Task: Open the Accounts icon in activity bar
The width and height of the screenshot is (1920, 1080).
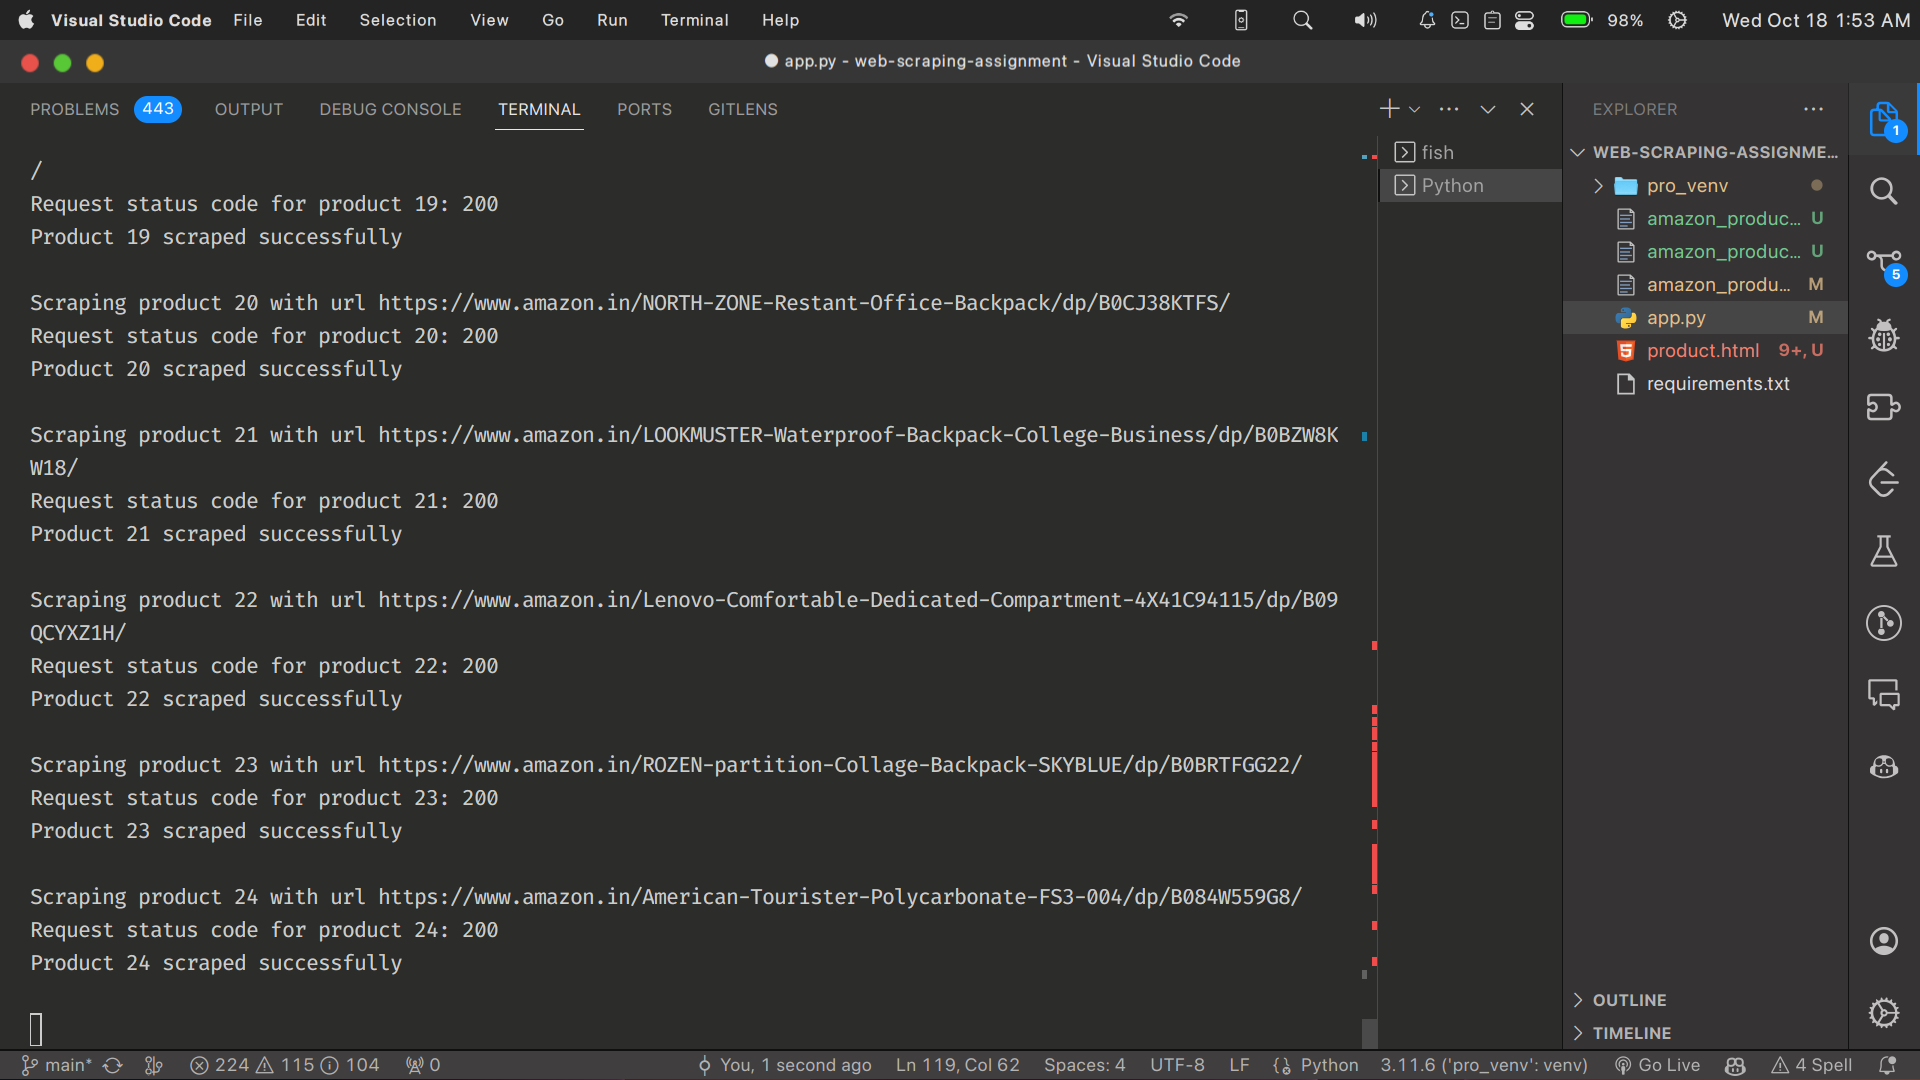Action: [x=1883, y=941]
